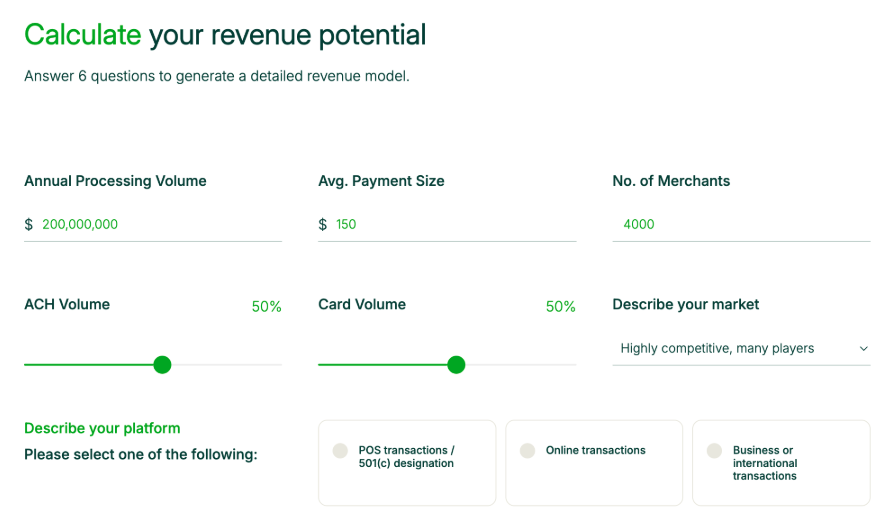
Task: Click the Describe your market label
Action: tap(686, 304)
